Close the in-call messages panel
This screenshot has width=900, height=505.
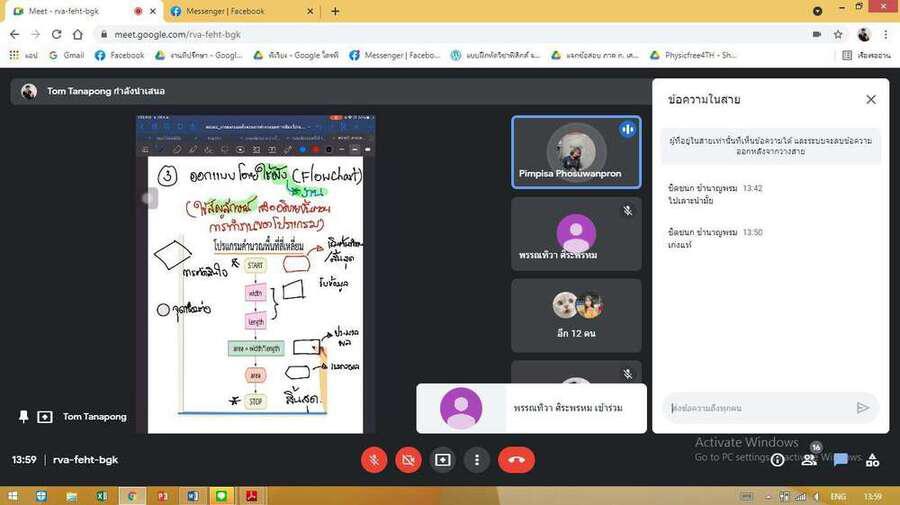(x=871, y=100)
